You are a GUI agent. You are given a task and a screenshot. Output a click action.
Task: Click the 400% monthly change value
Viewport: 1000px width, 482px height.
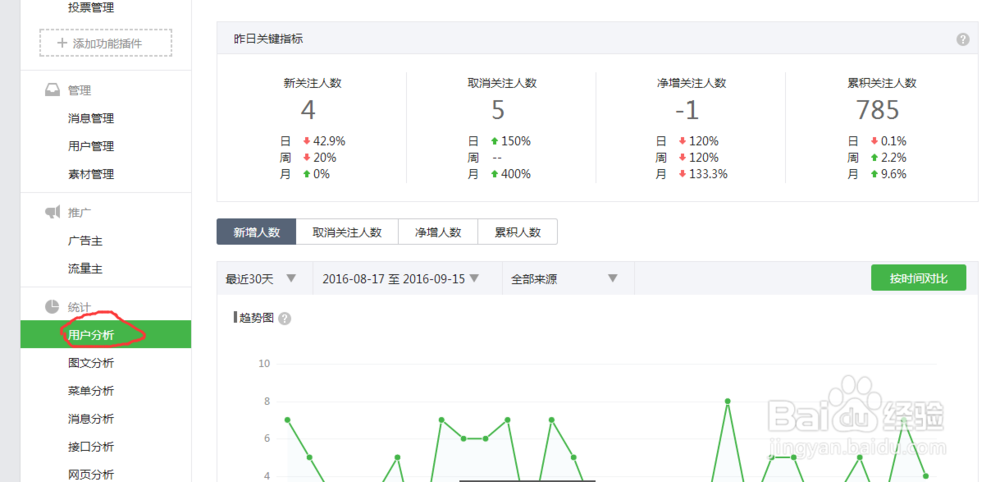click(517, 174)
